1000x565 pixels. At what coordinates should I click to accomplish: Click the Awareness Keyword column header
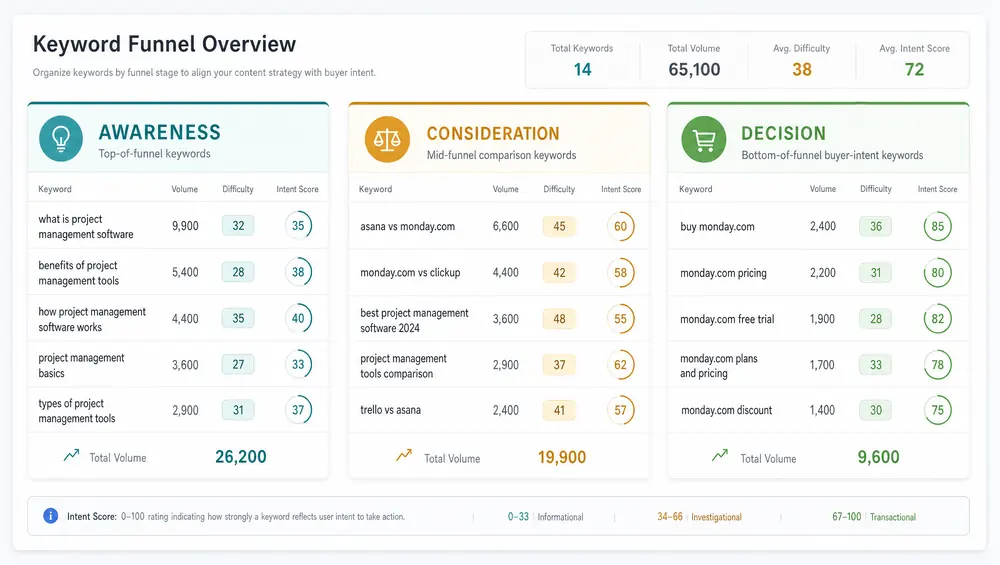(55, 189)
